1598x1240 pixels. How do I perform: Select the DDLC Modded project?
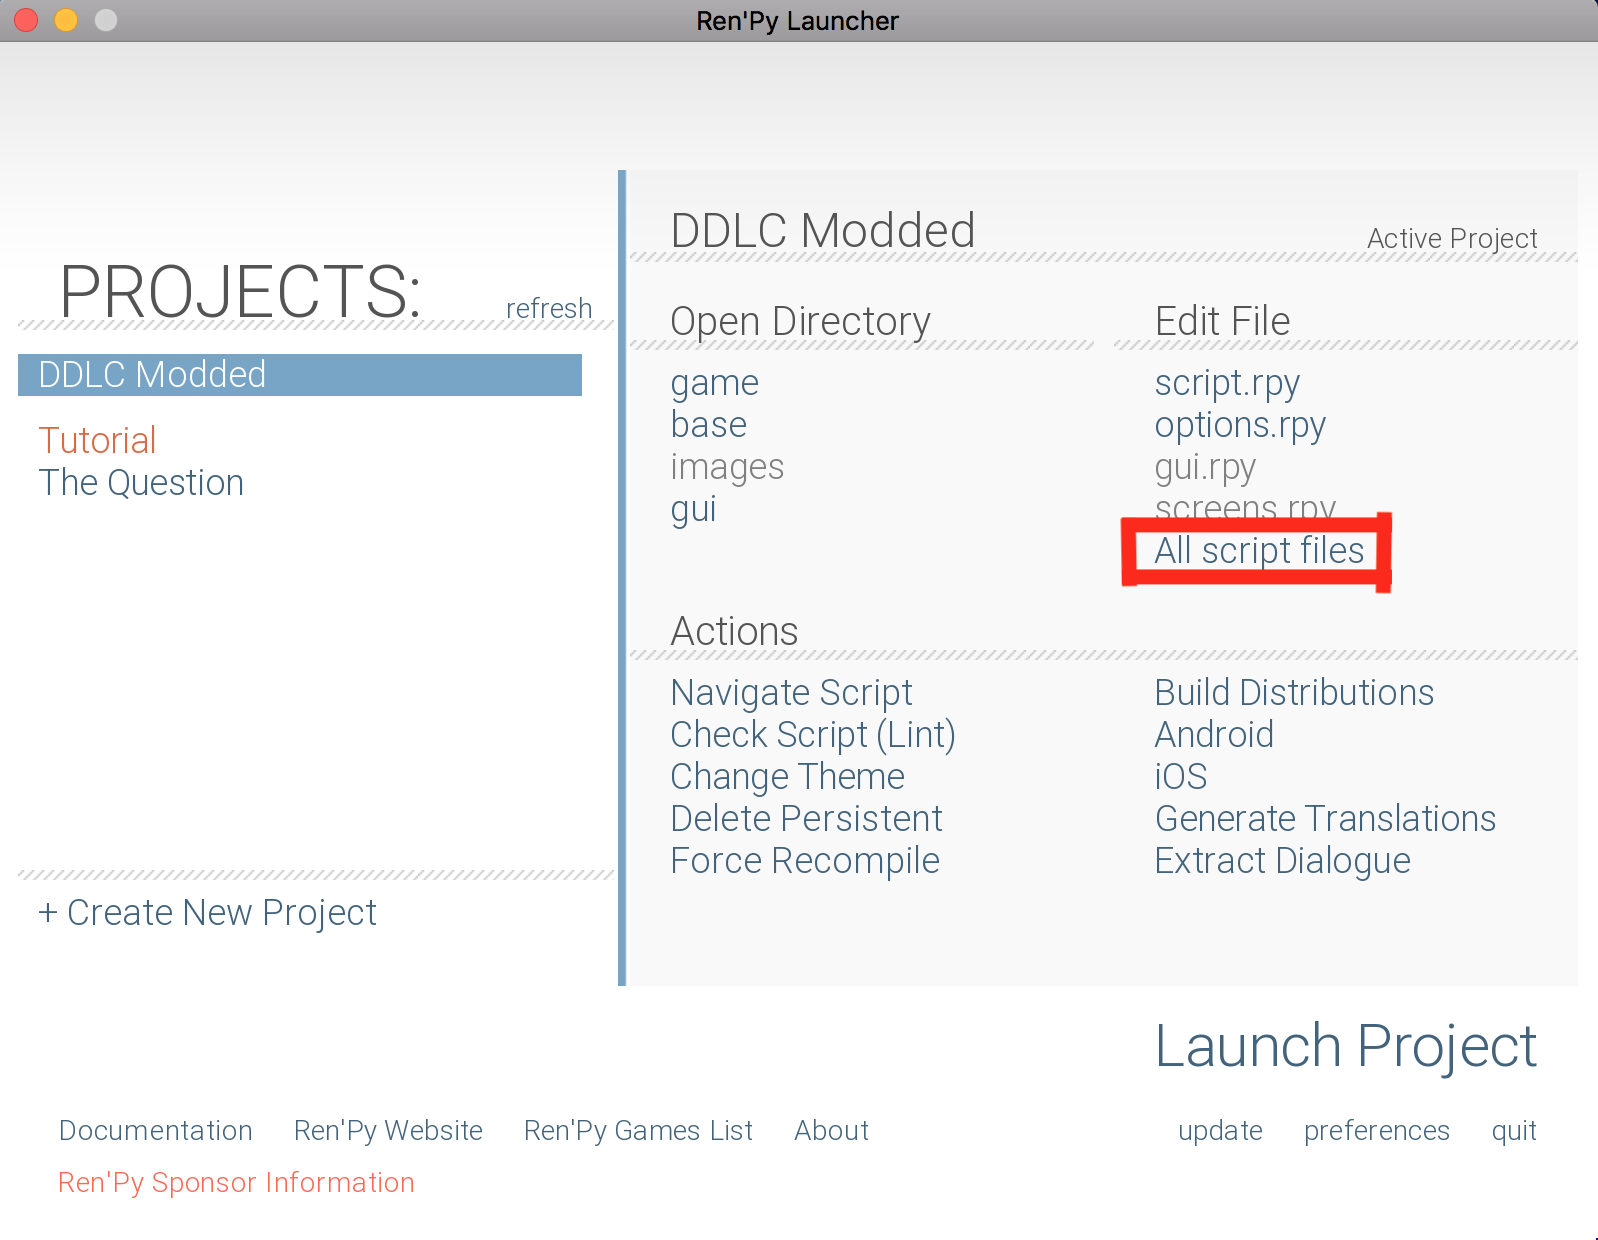coord(300,375)
